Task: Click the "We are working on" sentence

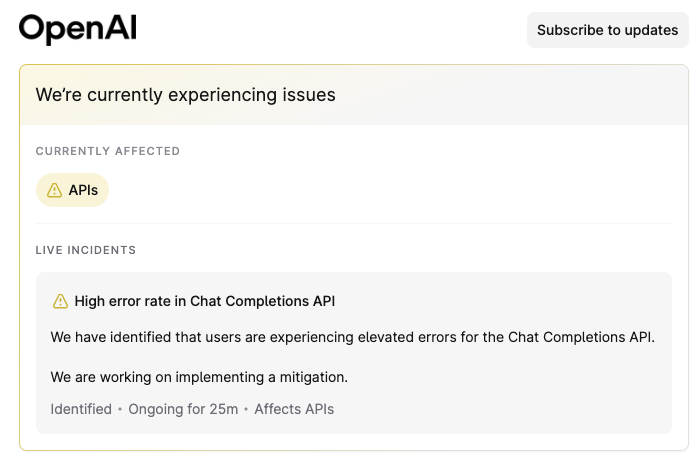Action: point(199,377)
